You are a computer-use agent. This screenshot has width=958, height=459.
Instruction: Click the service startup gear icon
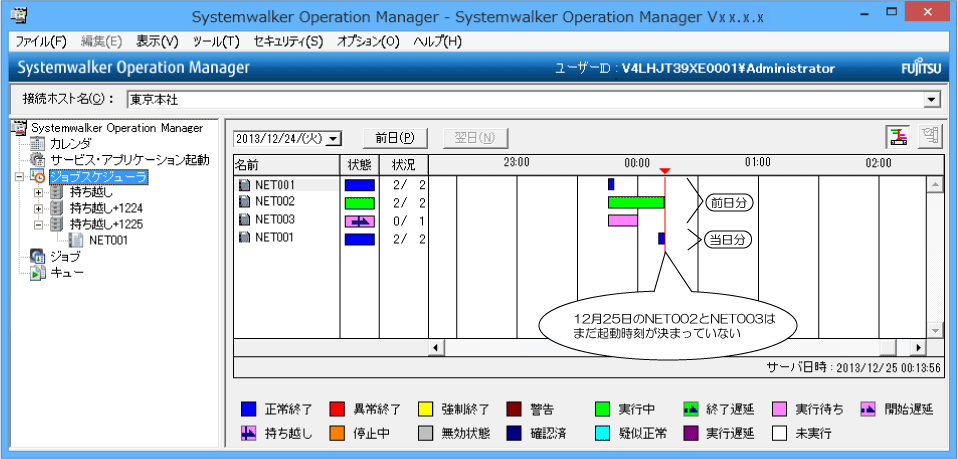37,160
